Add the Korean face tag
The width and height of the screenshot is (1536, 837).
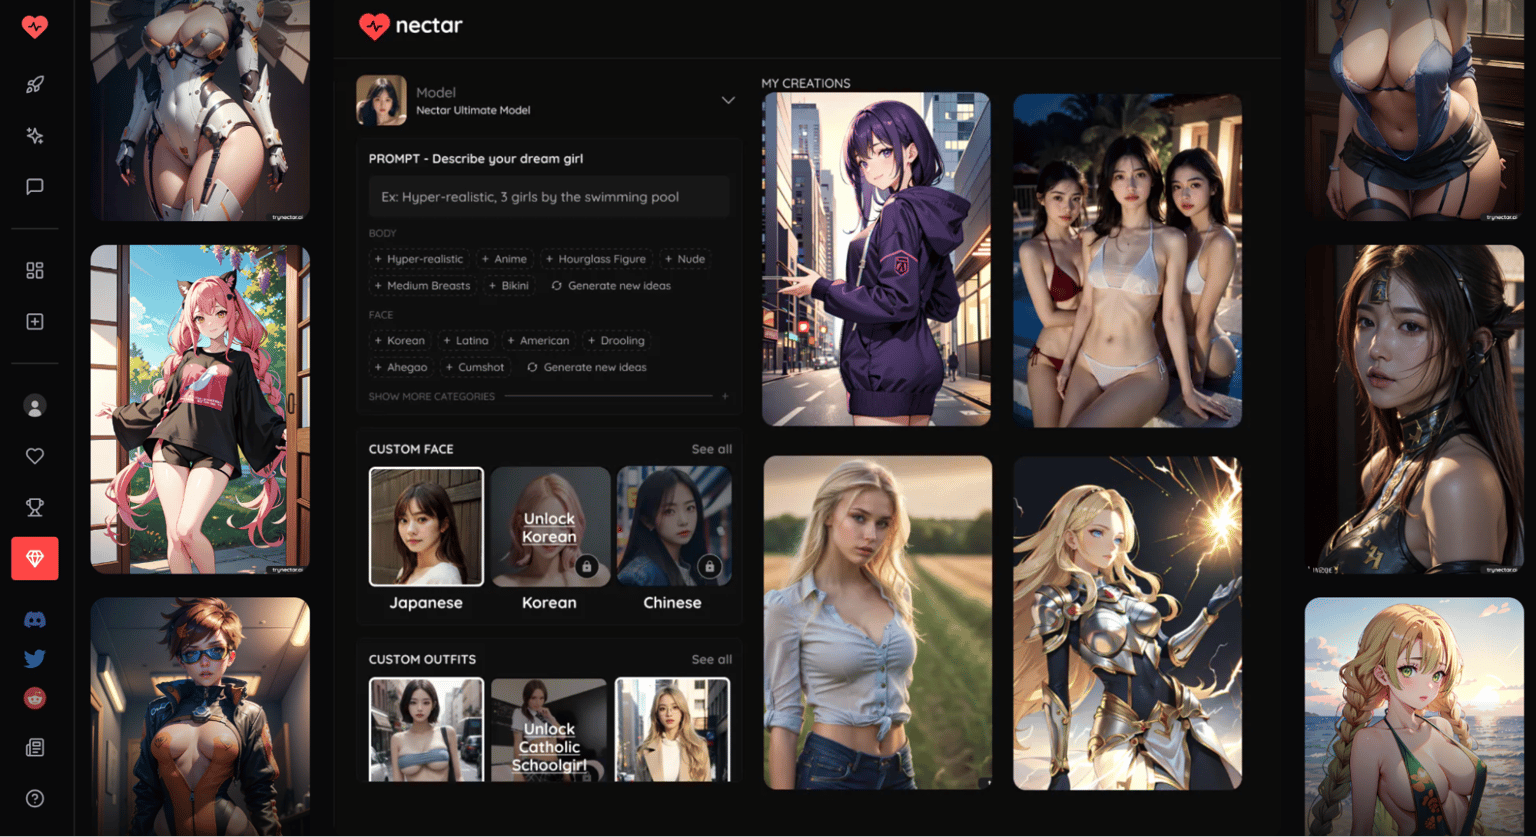pyautogui.click(x=400, y=340)
